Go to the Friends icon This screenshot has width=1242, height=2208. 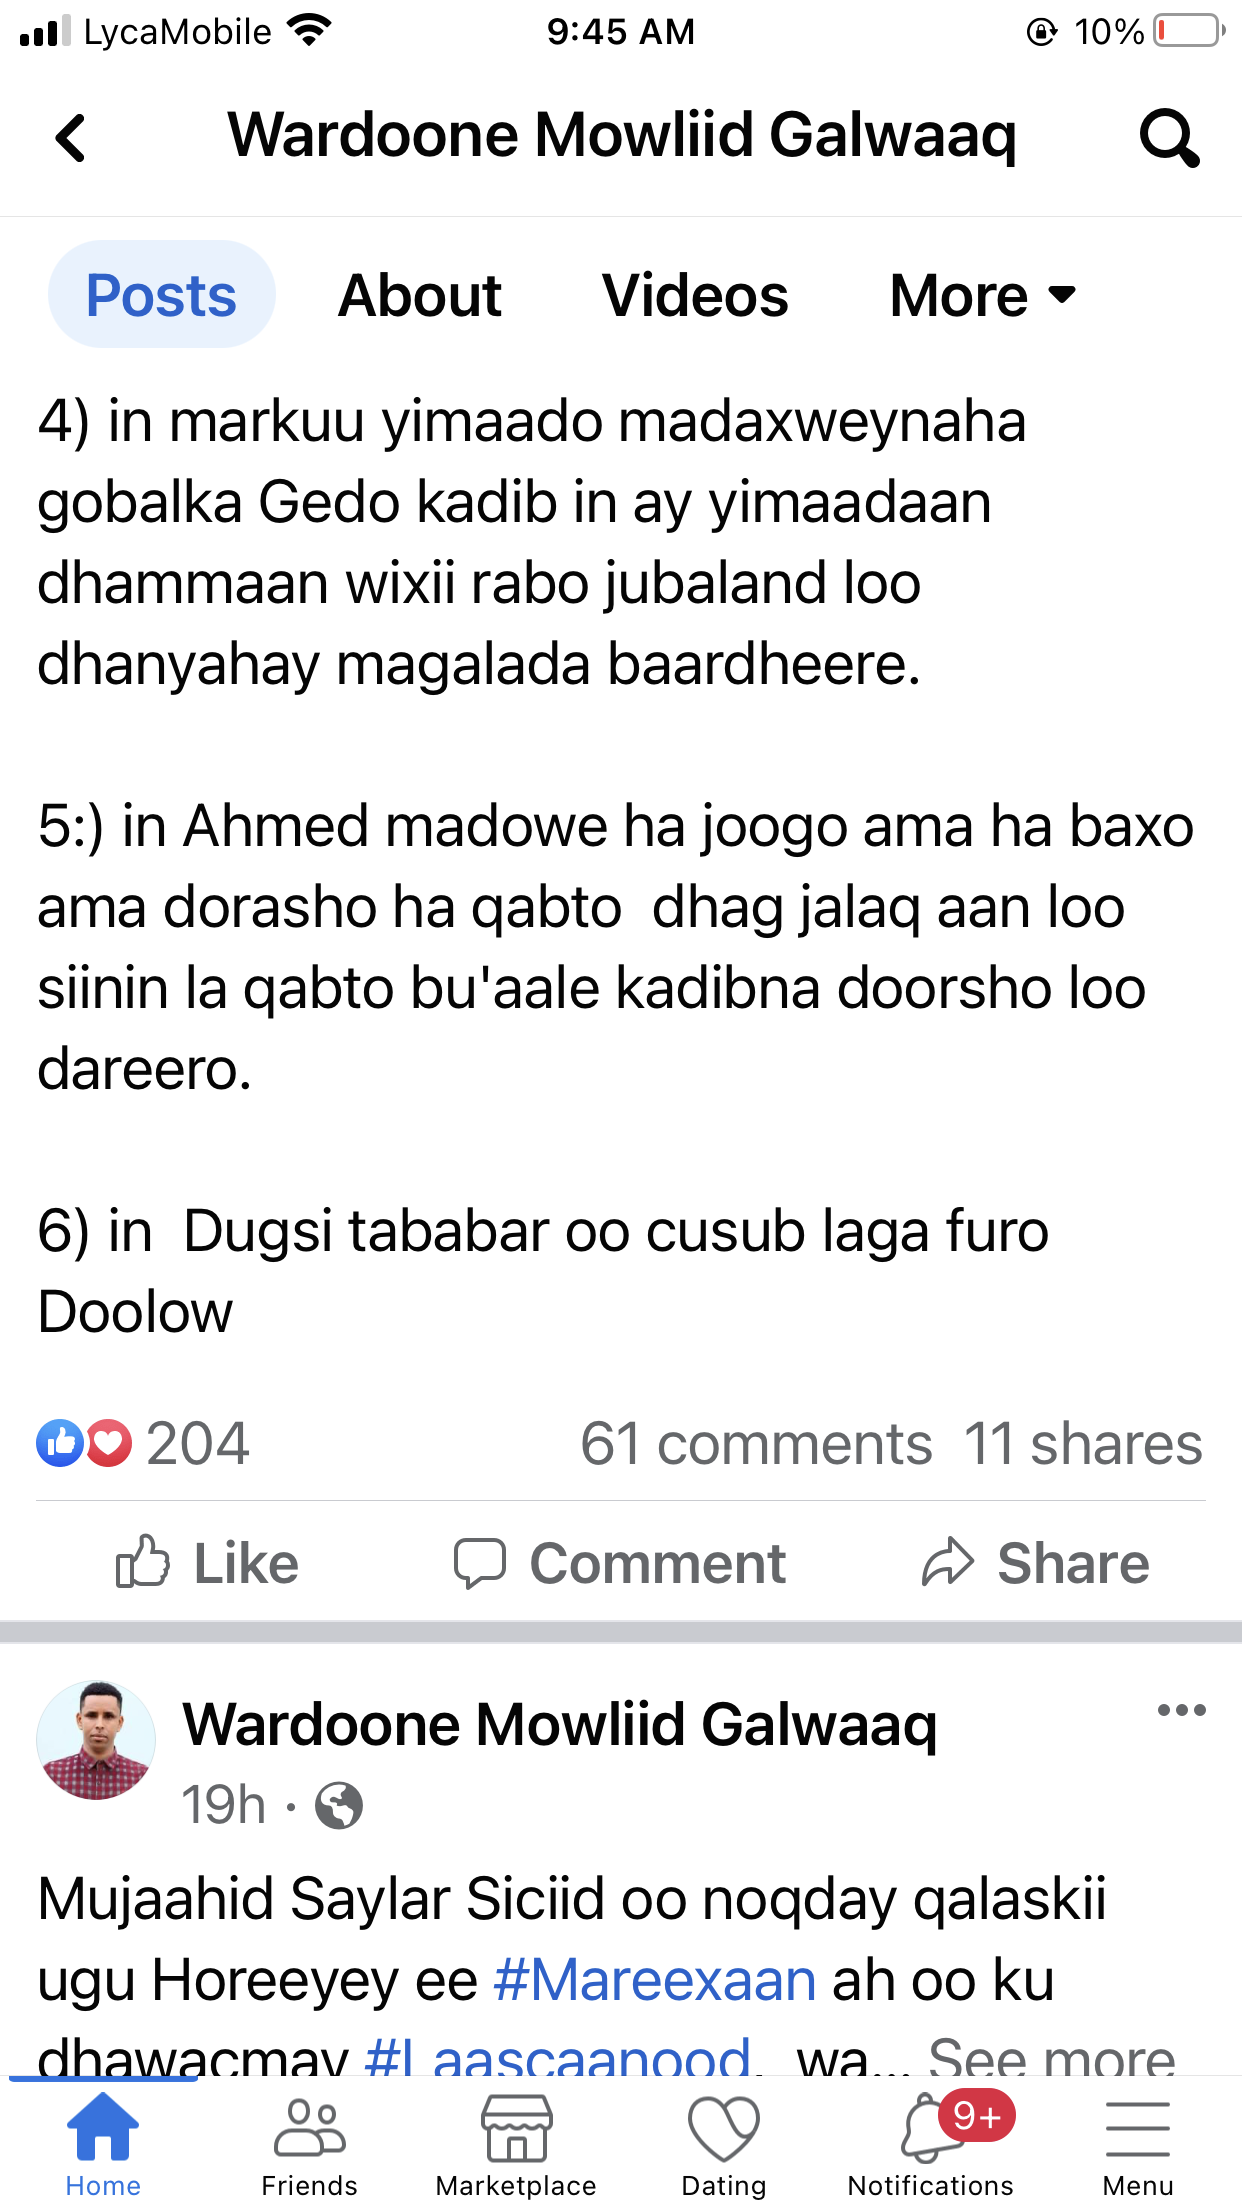click(x=310, y=2126)
